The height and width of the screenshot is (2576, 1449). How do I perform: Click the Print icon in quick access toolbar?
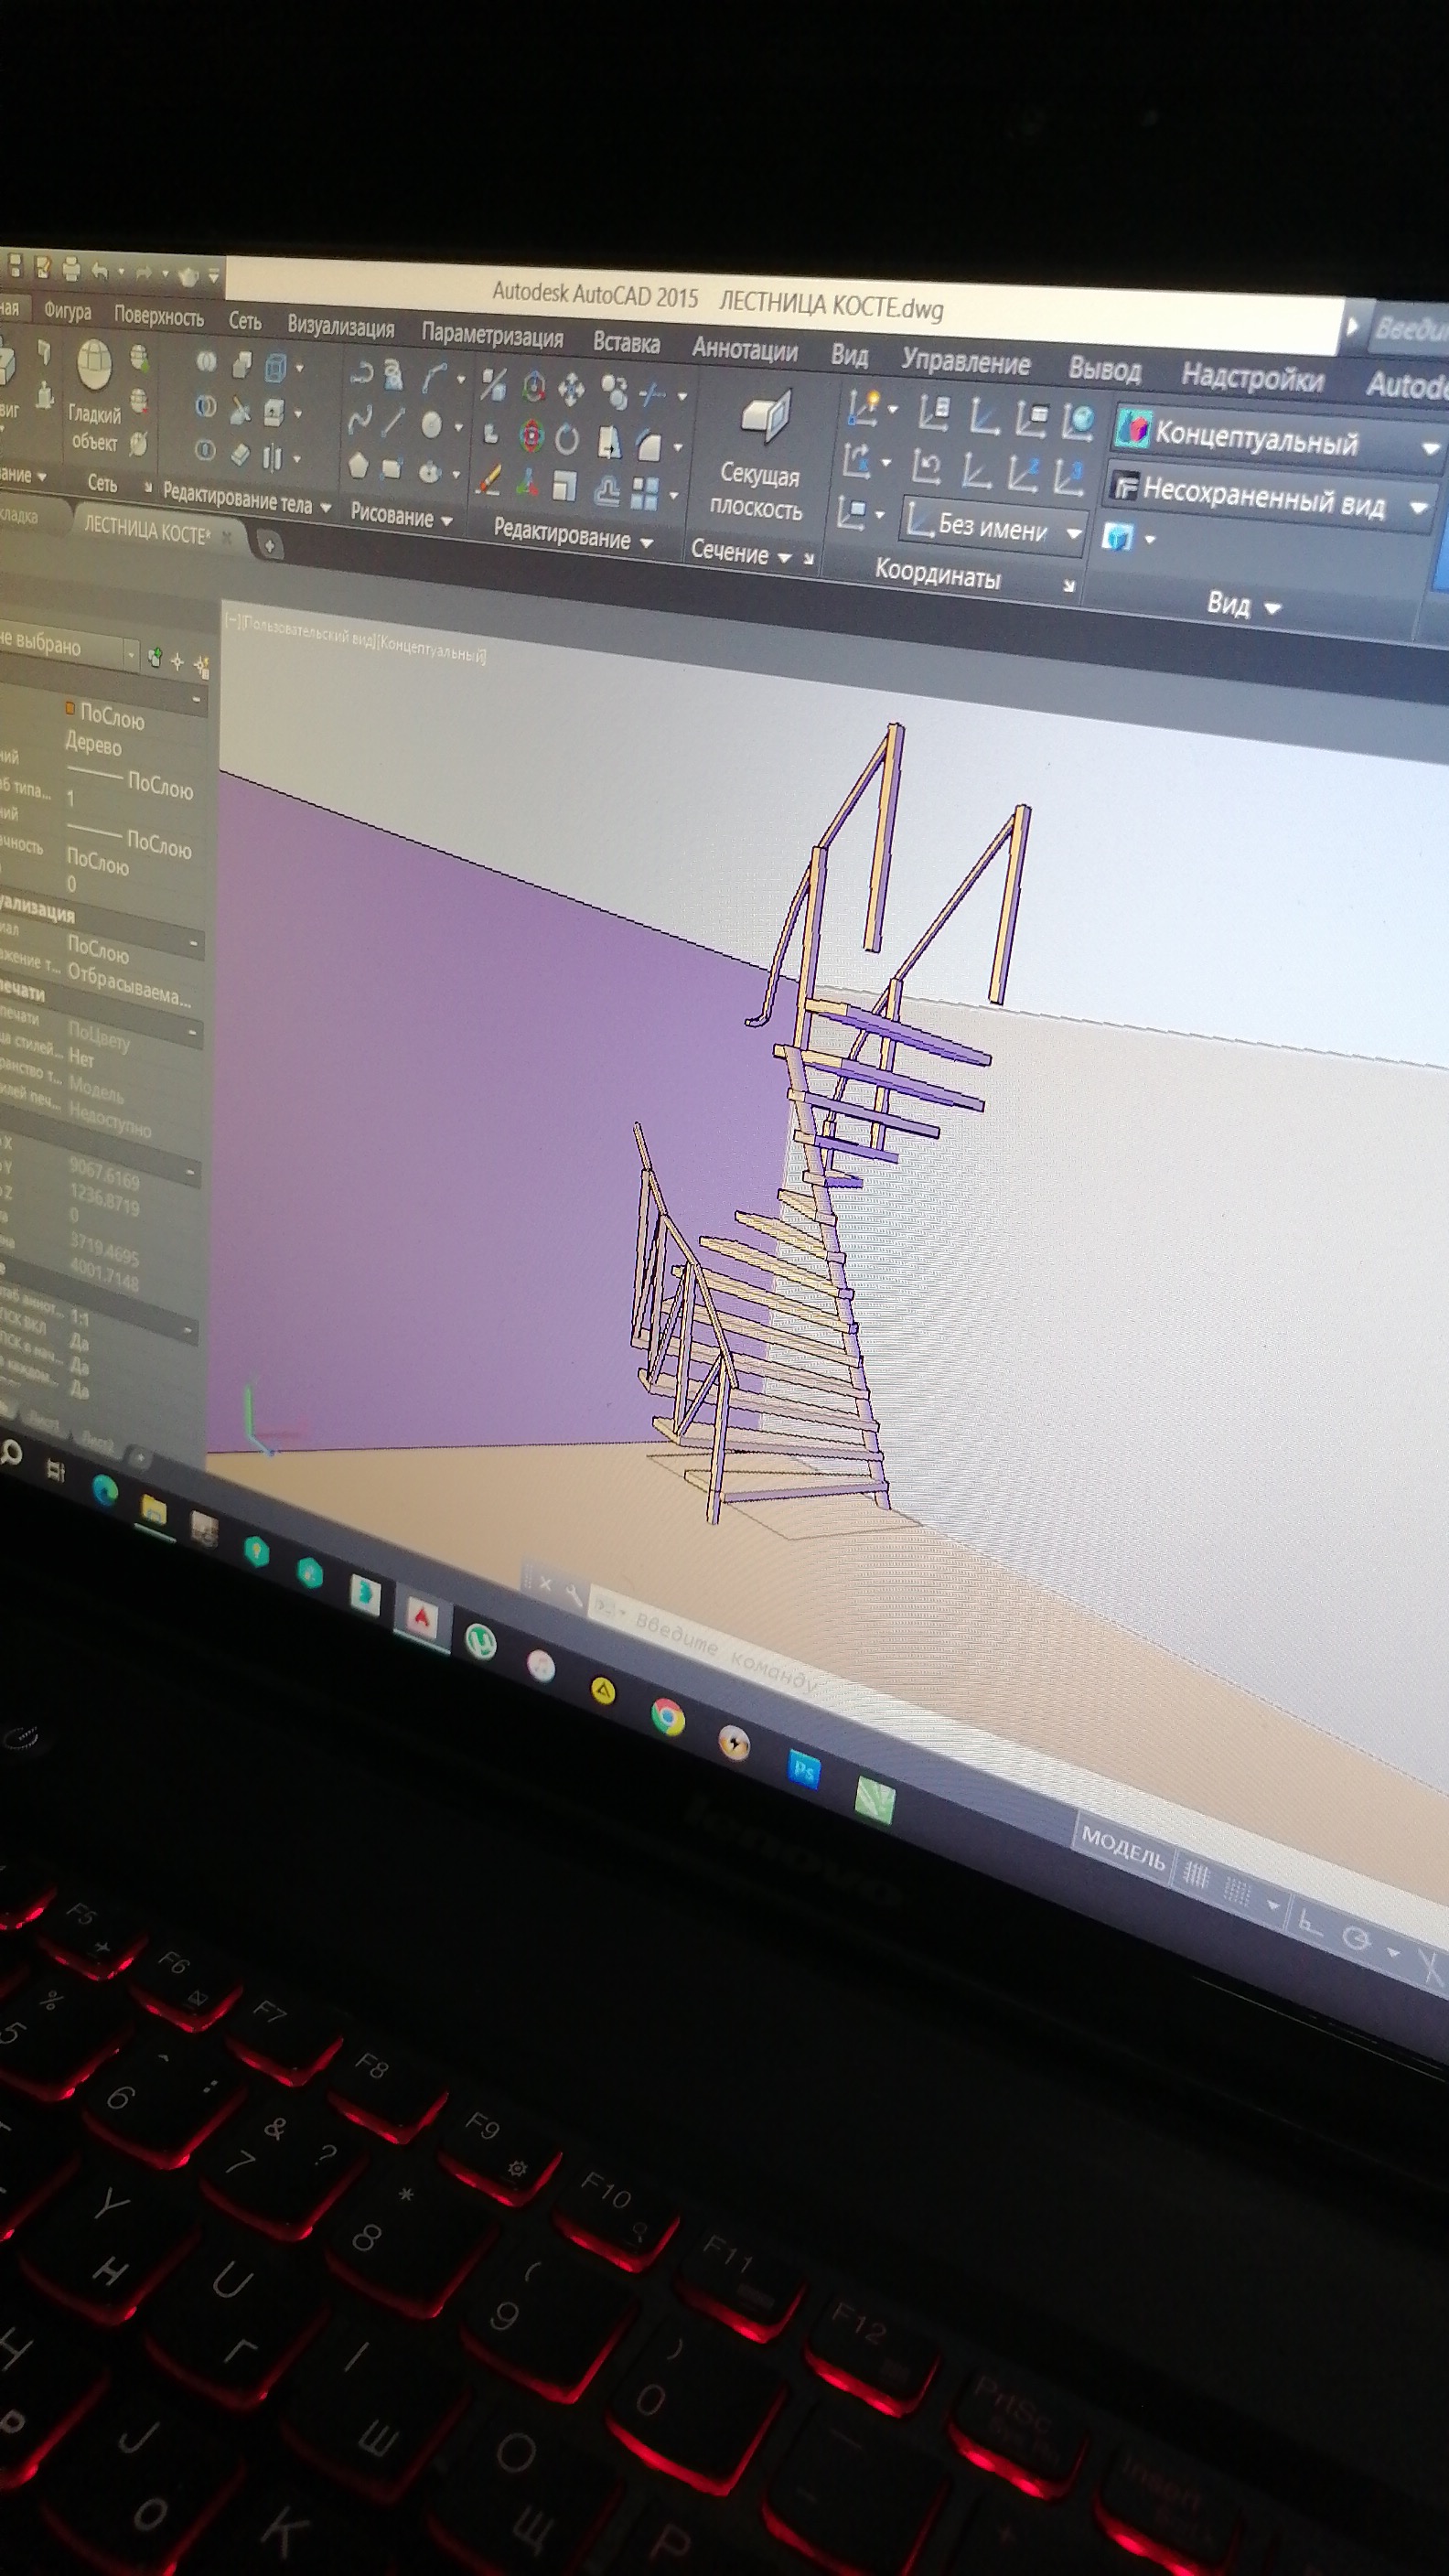[71, 269]
